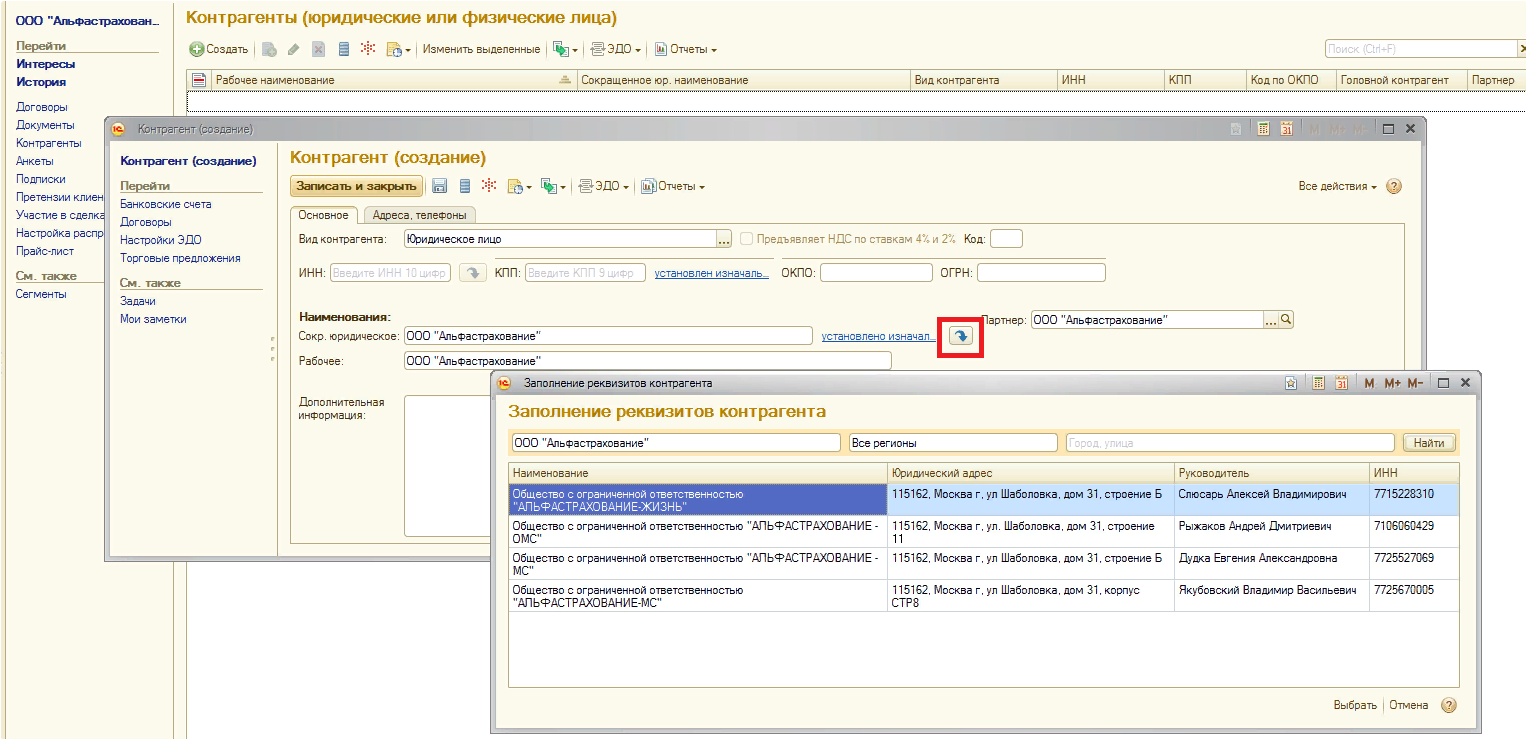
Task: Open calendar icon in Заполнение реквизитов title bar
Action: (1341, 383)
